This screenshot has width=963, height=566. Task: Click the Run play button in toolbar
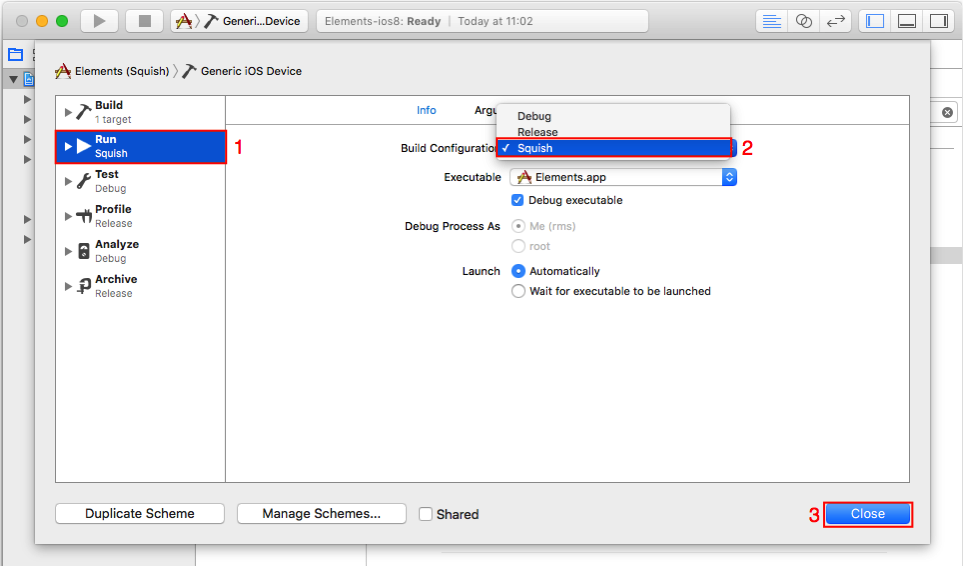tap(99, 21)
